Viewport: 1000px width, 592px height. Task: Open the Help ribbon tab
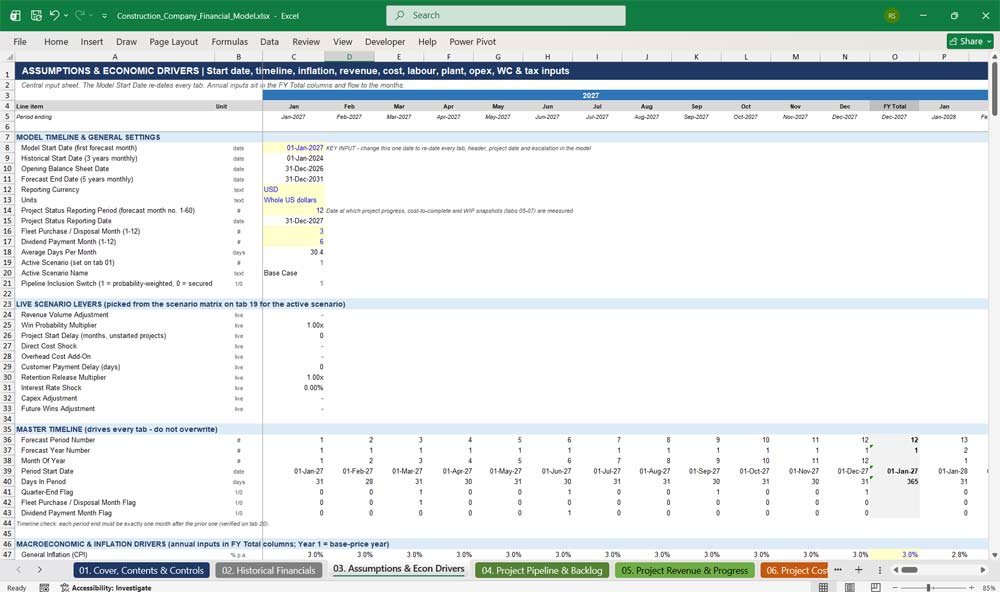(x=427, y=41)
